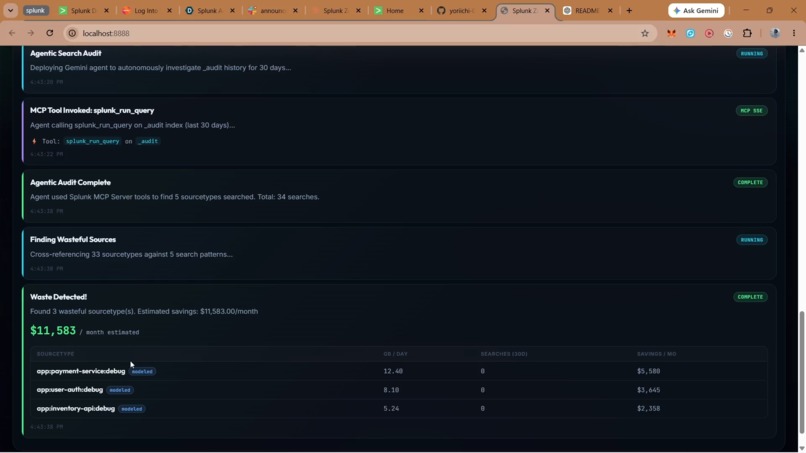Switch to the yoriichi GitHub tab
Image resolution: width=806 pixels, height=453 pixels.
(461, 10)
